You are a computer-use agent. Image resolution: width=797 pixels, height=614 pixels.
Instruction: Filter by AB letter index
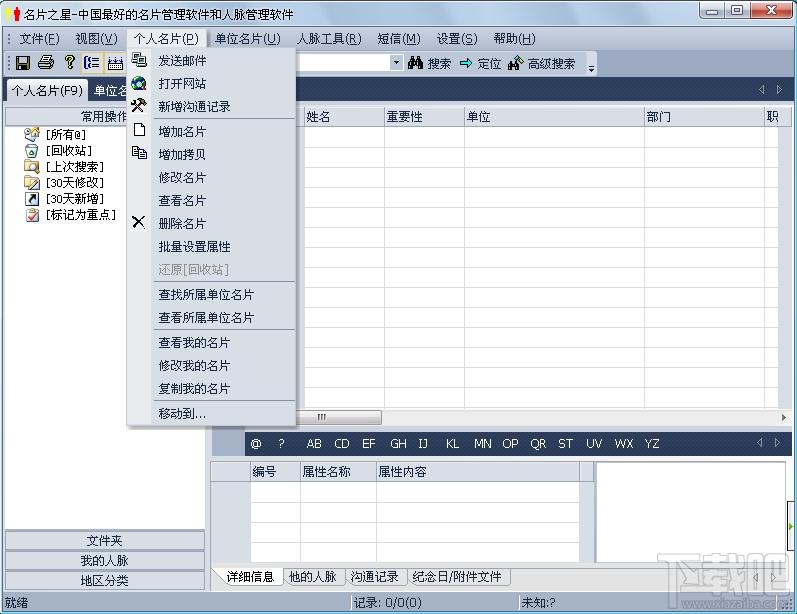click(x=314, y=444)
